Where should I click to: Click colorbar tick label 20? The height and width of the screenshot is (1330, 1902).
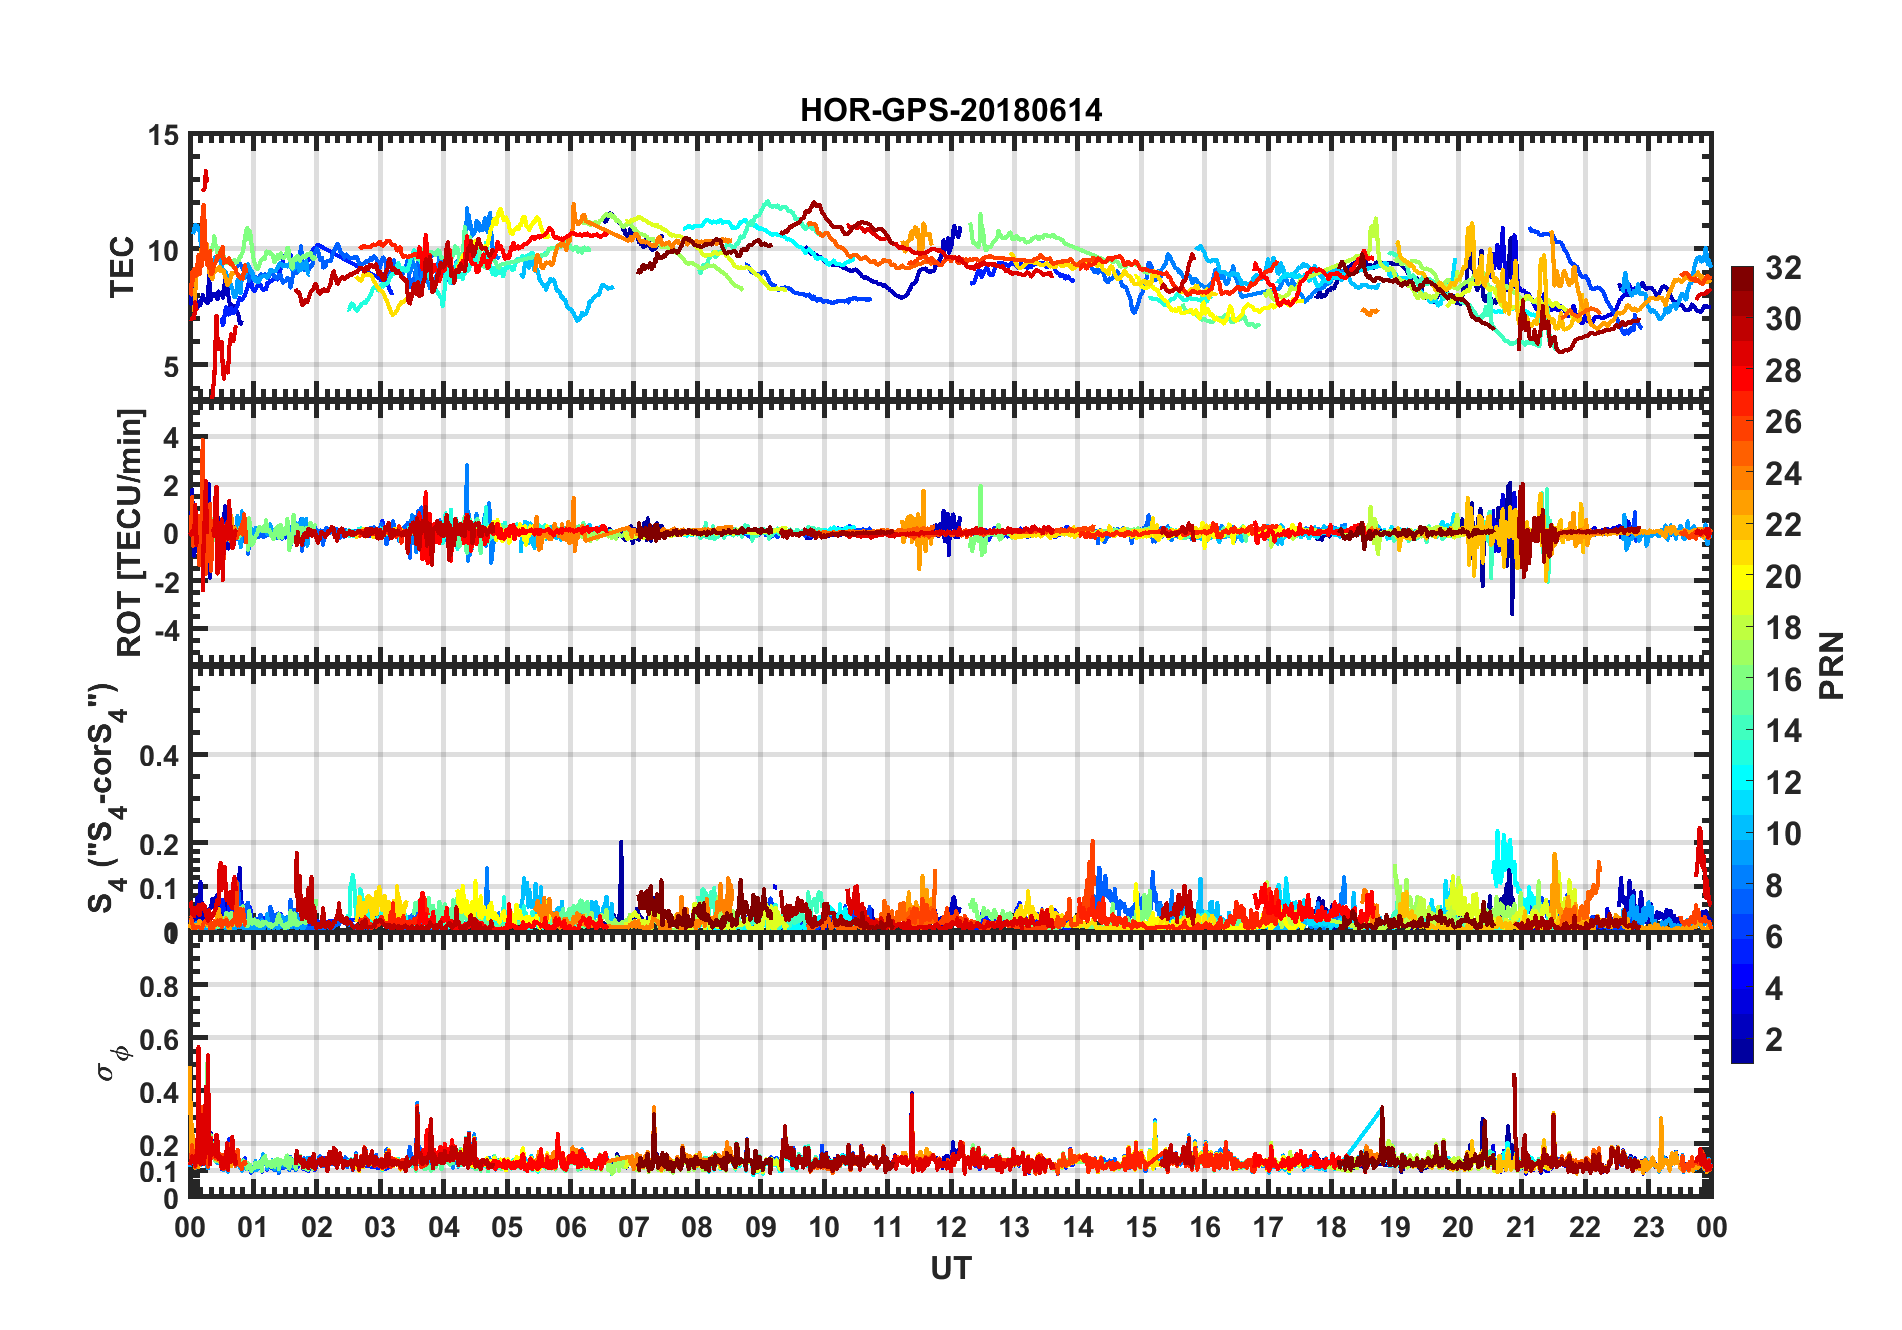[x=1783, y=577]
